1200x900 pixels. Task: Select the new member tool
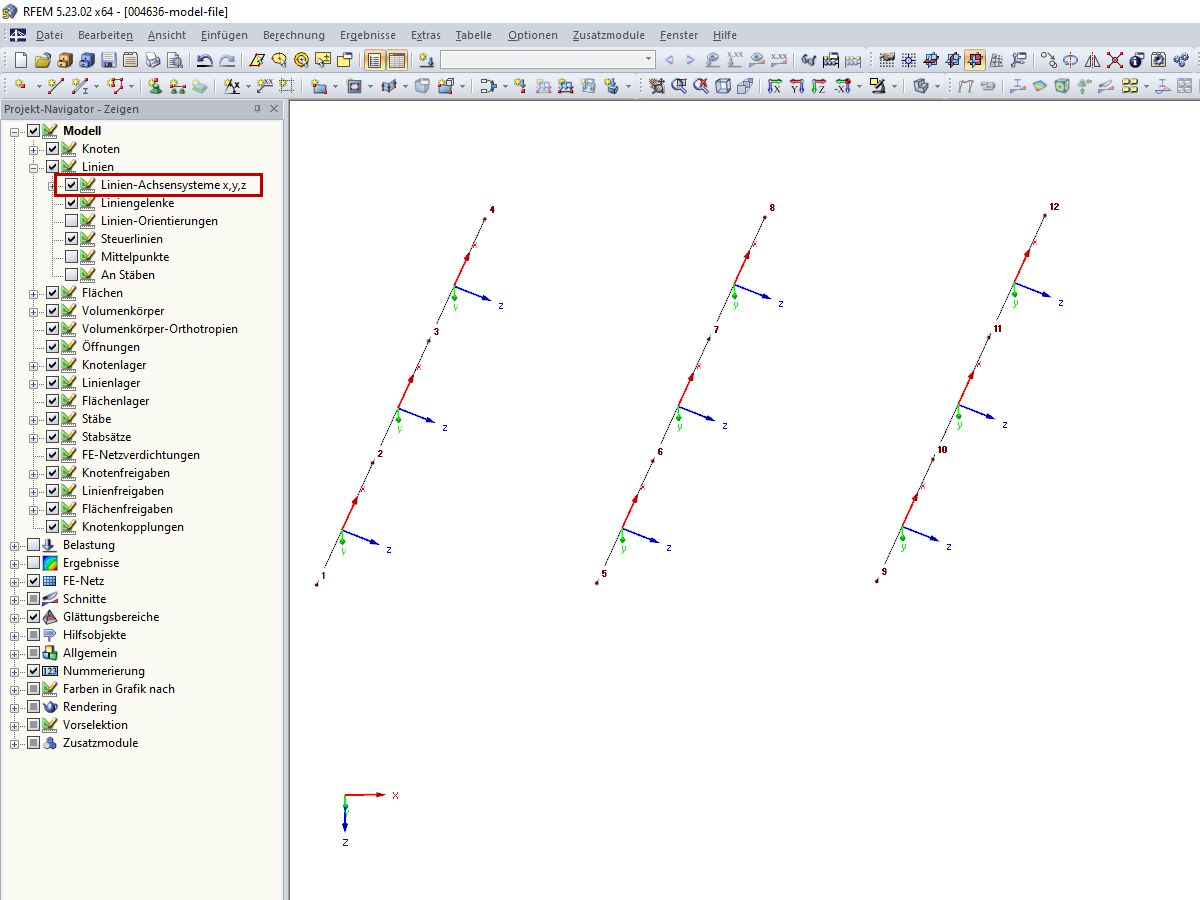pyautogui.click(x=79, y=86)
